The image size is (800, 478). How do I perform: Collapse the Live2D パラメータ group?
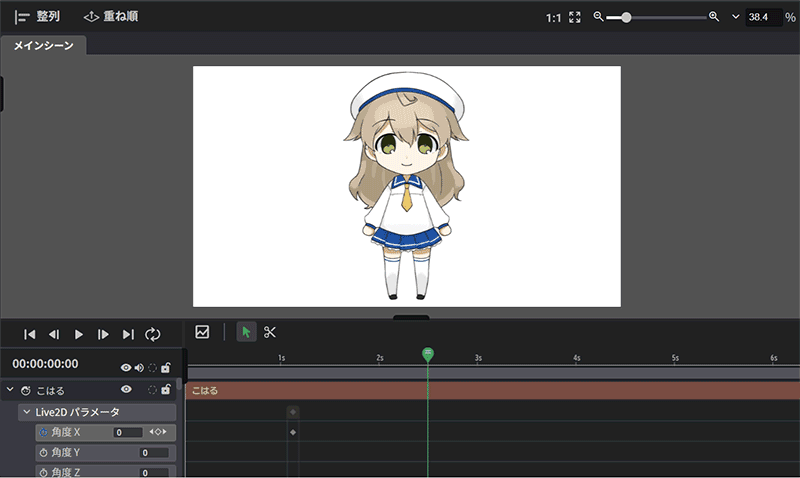click(x=27, y=412)
